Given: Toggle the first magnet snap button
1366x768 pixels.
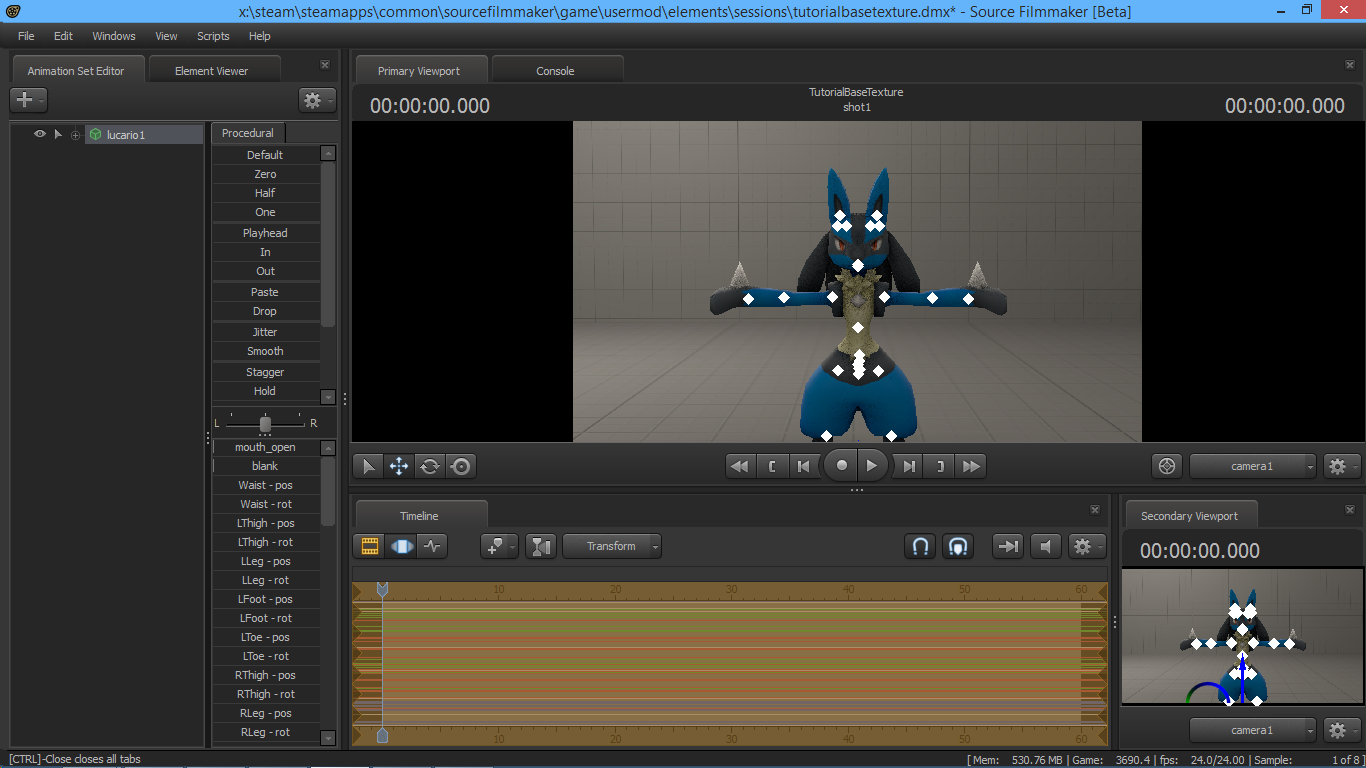Looking at the screenshot, I should click(x=921, y=546).
